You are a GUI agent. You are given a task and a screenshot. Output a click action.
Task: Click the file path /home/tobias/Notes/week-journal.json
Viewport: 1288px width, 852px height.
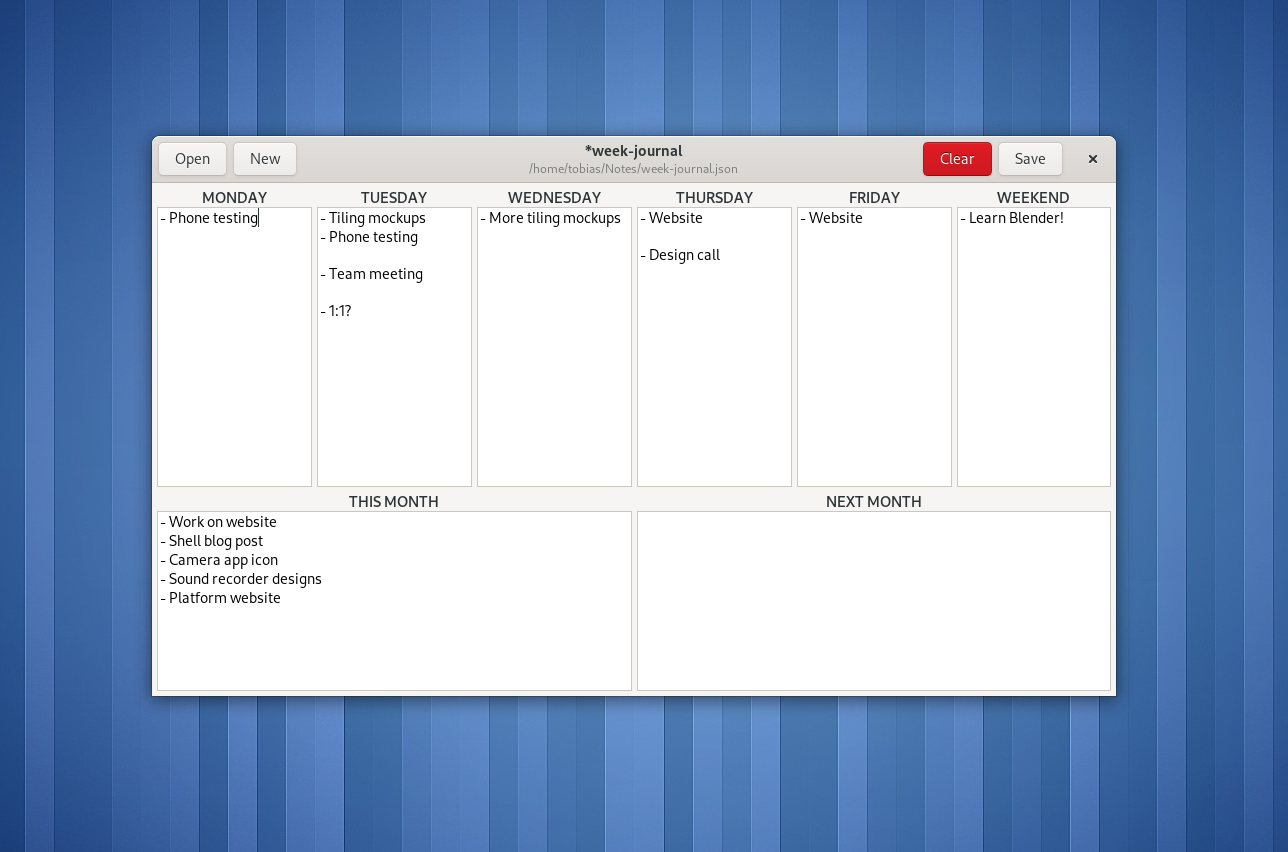[x=634, y=169]
